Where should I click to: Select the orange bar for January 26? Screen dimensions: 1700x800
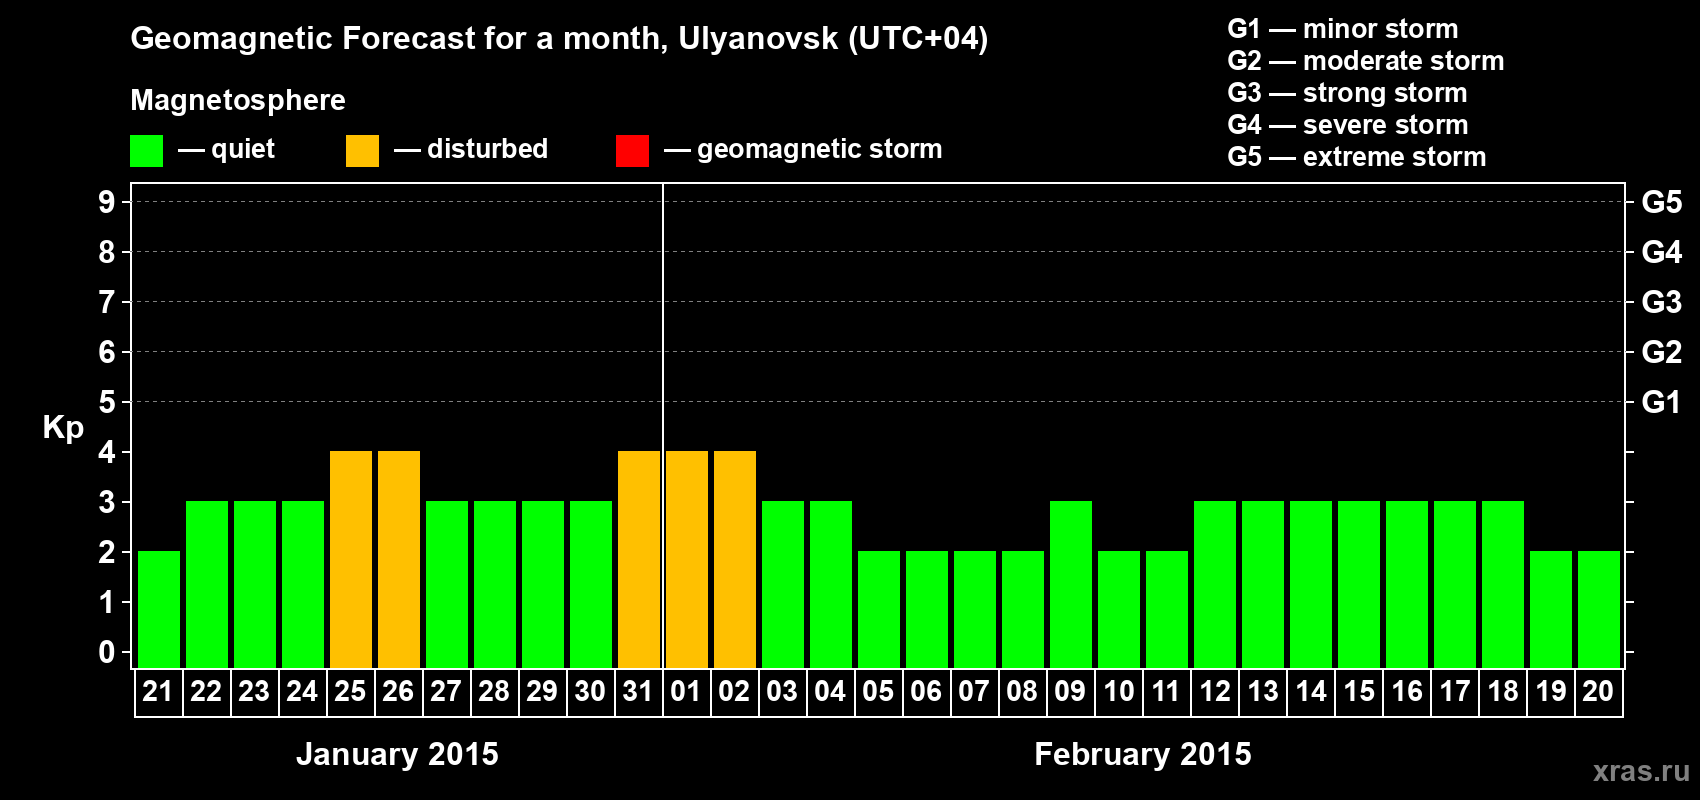(x=399, y=559)
